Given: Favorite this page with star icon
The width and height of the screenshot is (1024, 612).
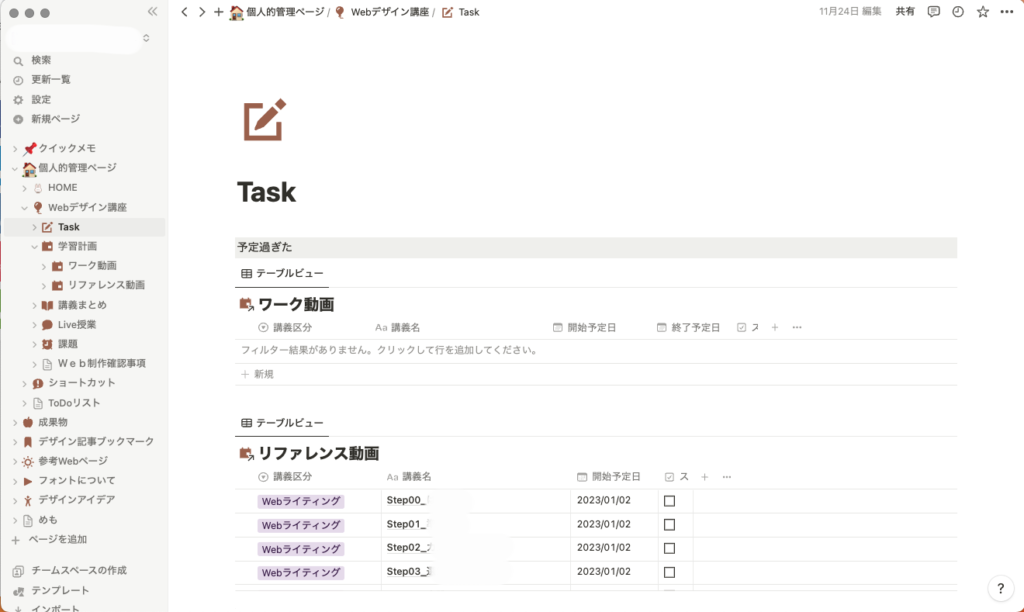Looking at the screenshot, I should [x=982, y=12].
